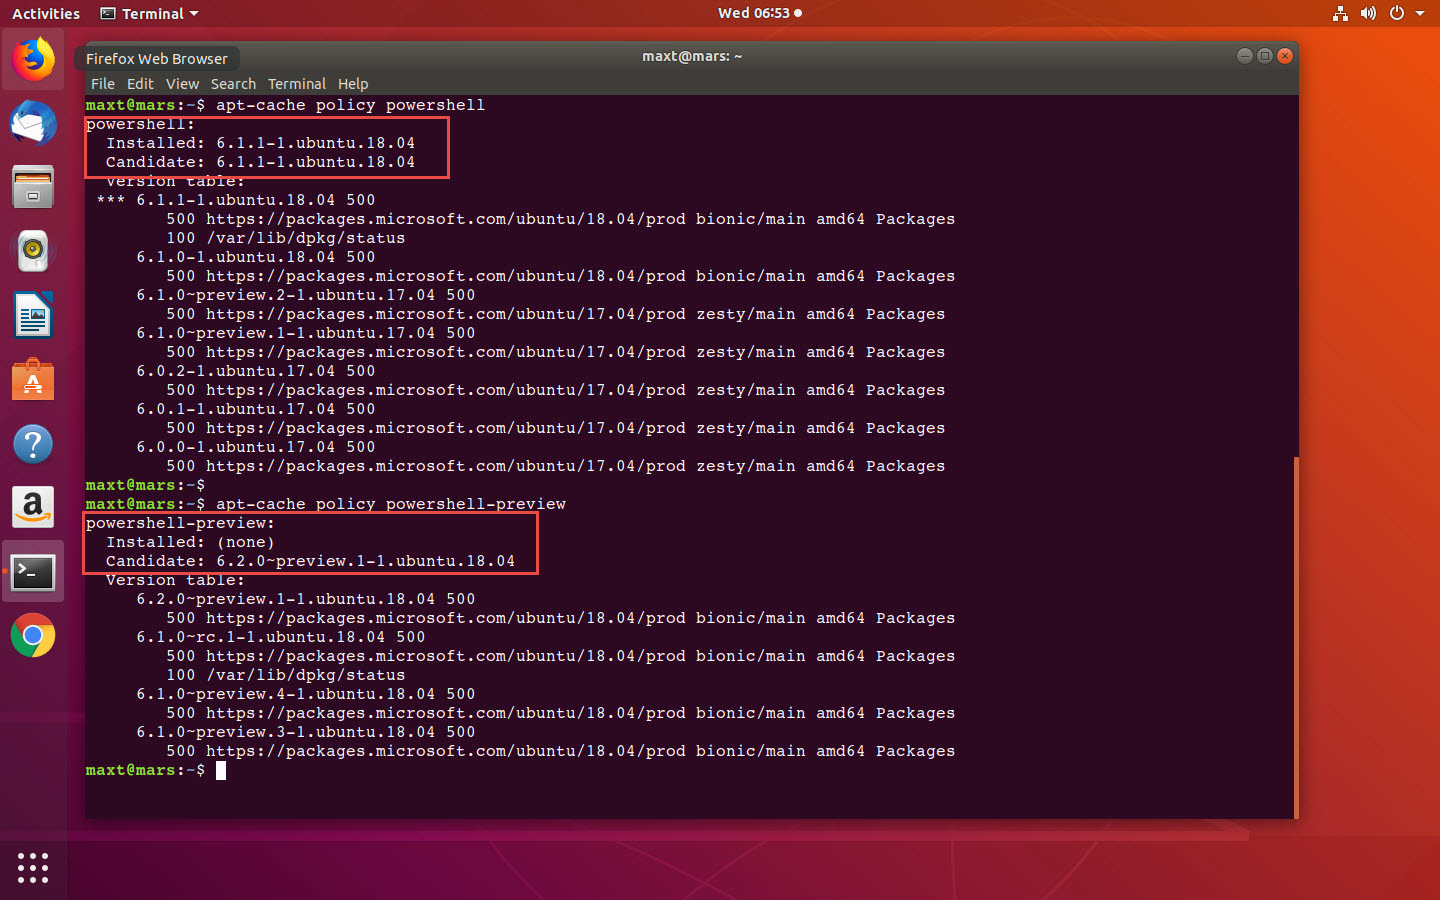Image resolution: width=1440 pixels, height=900 pixels.
Task: Click the terminal vertical scrollbar
Action: [1296, 637]
